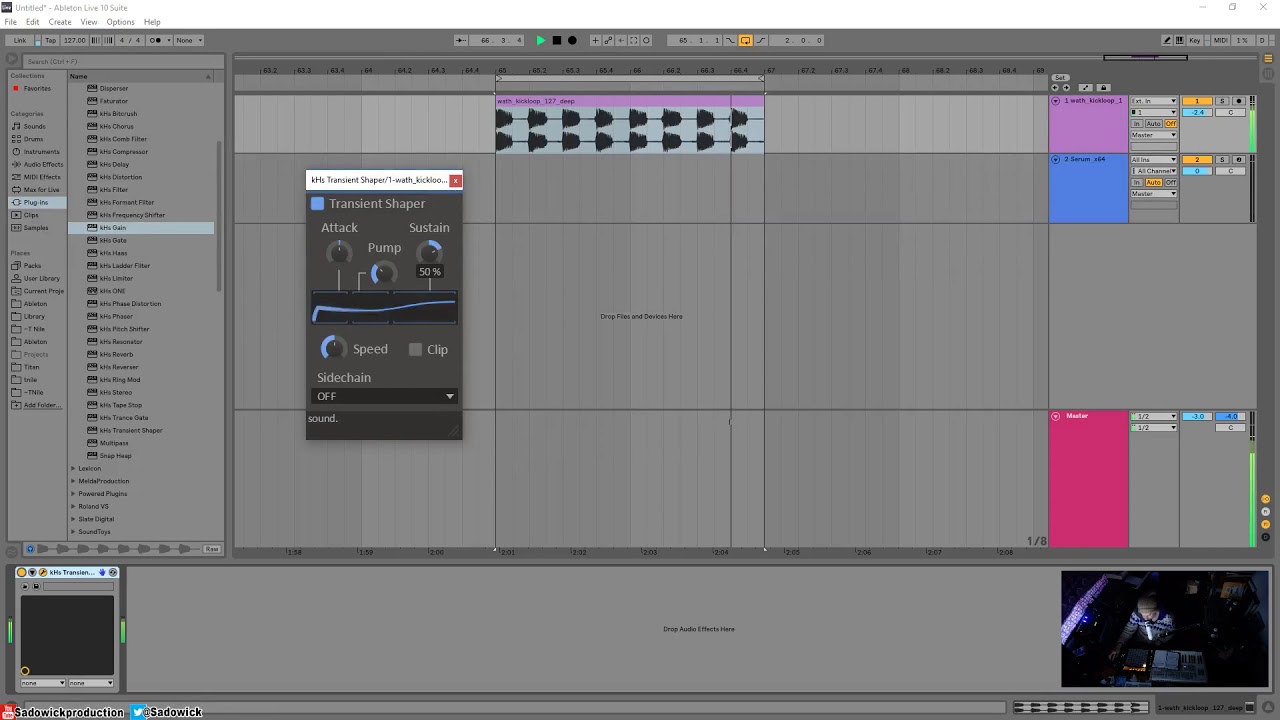
Task: Expand the MeldaProduction plug-in folder
Action: pos(73,481)
